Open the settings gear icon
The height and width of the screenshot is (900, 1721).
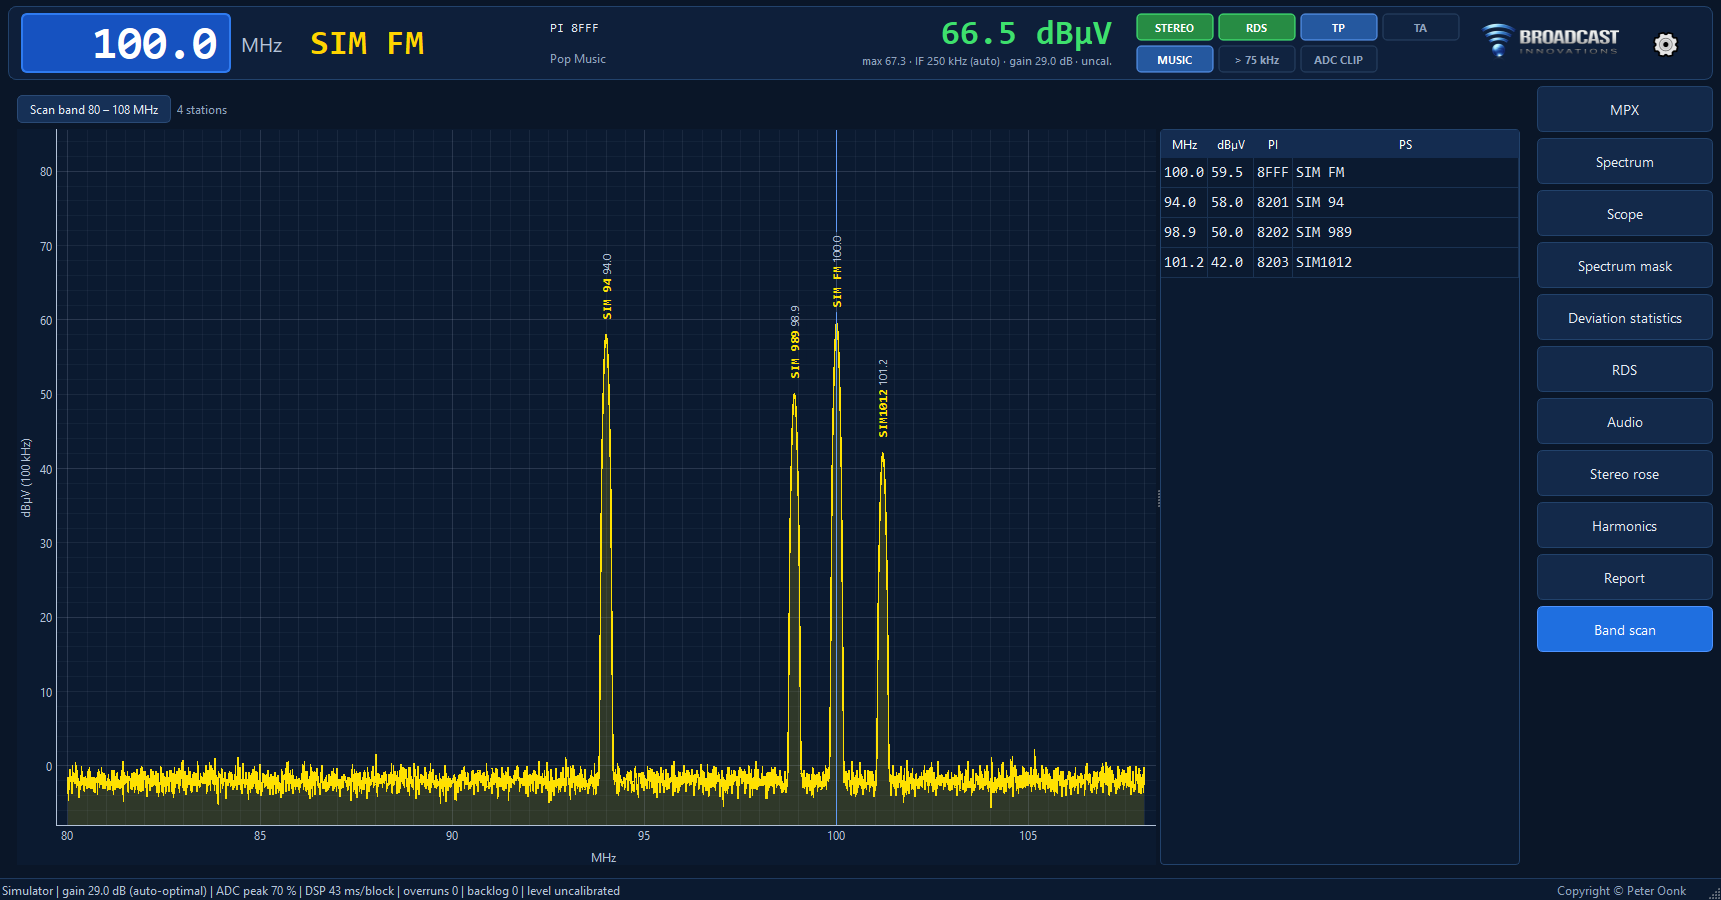click(1665, 44)
